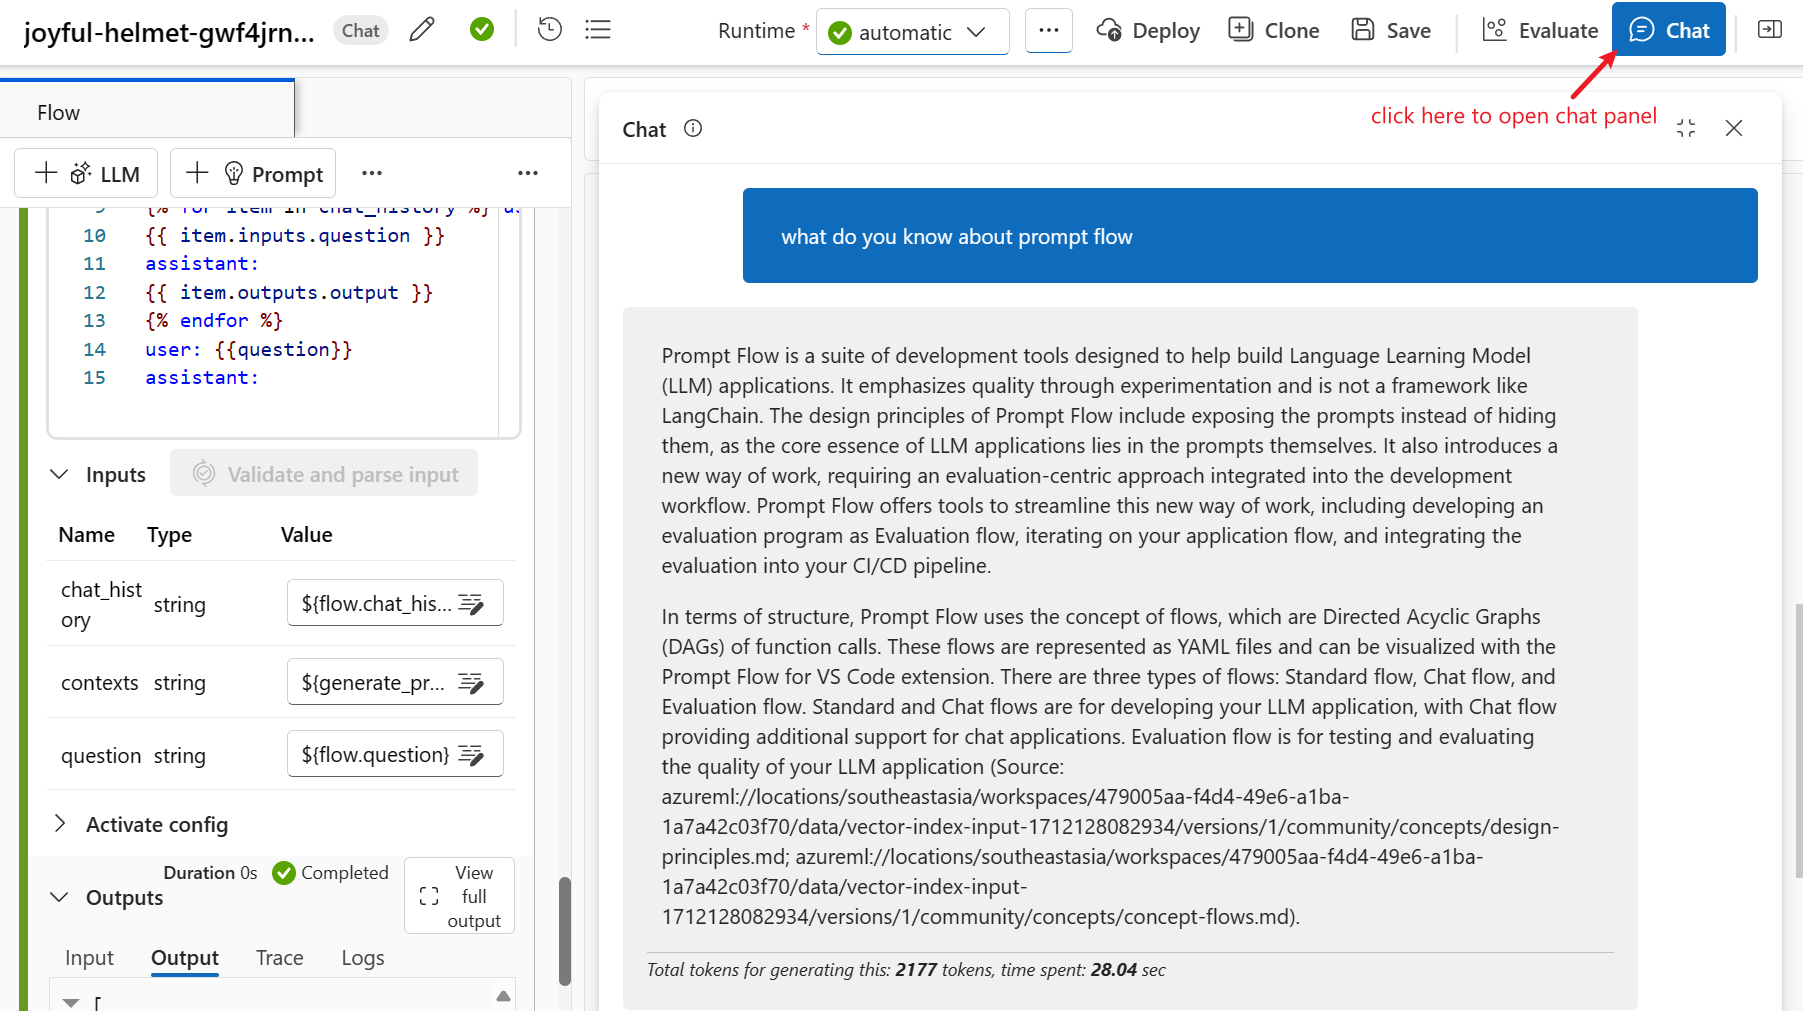
Task: Click the Value column header
Action: (307, 535)
